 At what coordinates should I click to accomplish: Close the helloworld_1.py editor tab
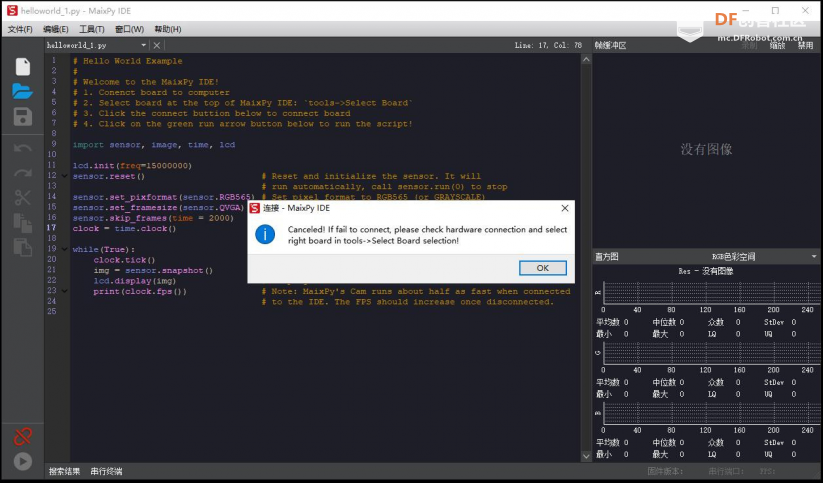click(x=156, y=46)
